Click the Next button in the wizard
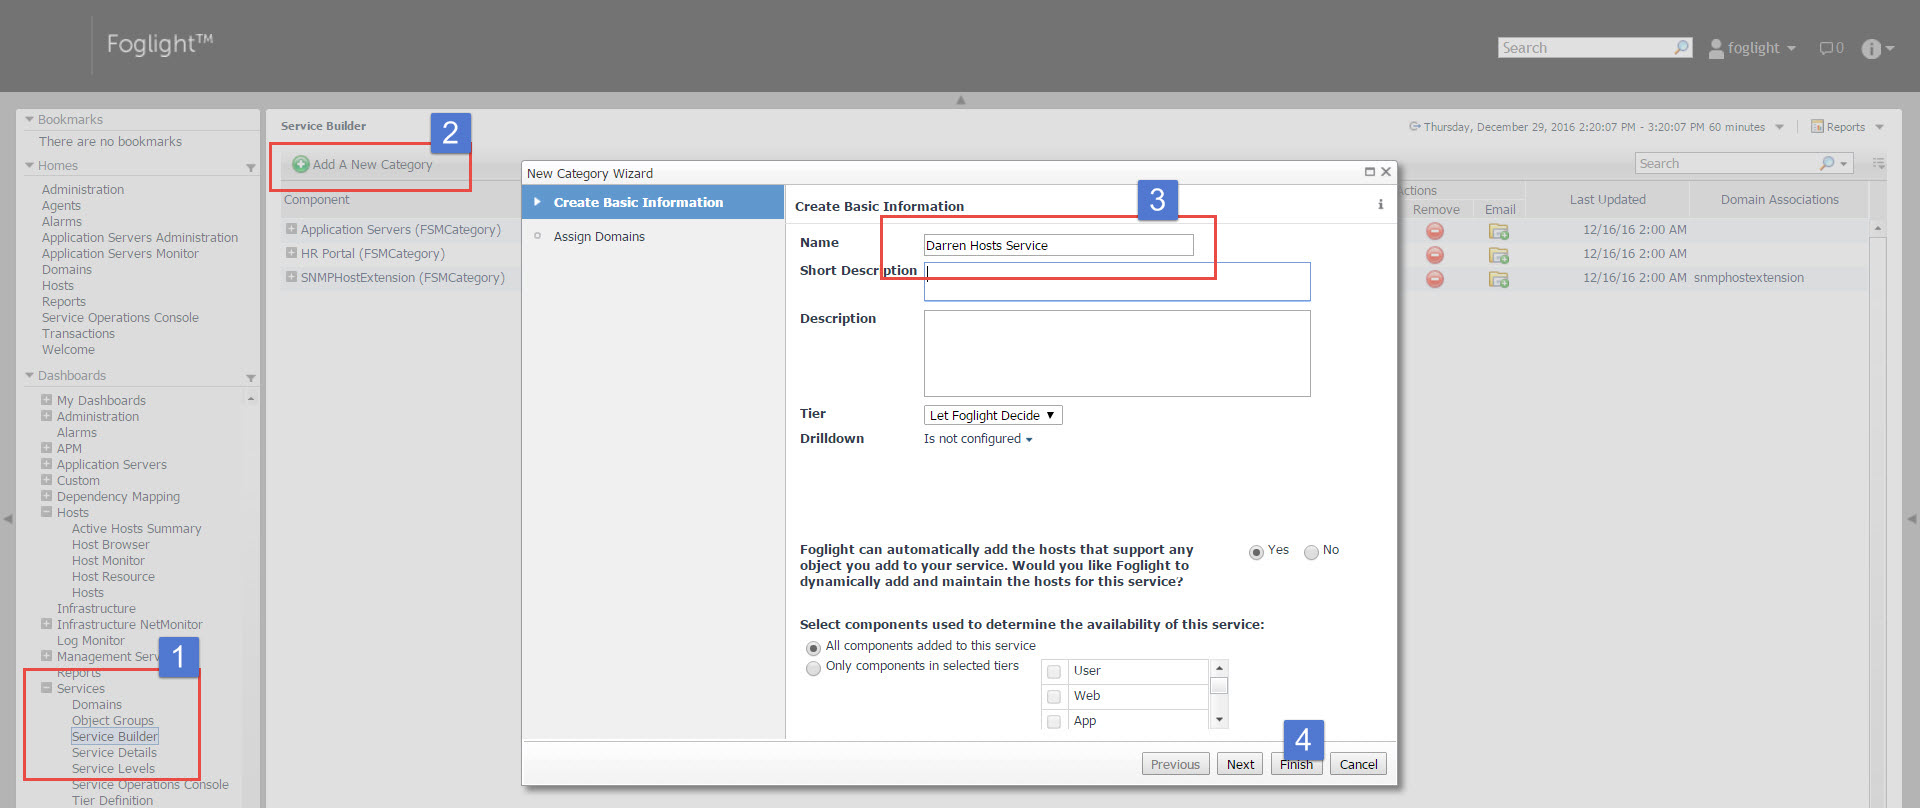 [x=1240, y=764]
